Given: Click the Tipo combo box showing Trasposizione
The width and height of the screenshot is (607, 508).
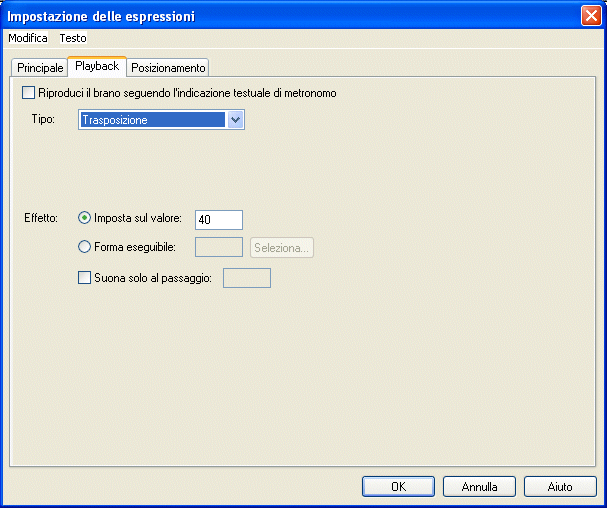Looking at the screenshot, I should [x=152, y=120].
